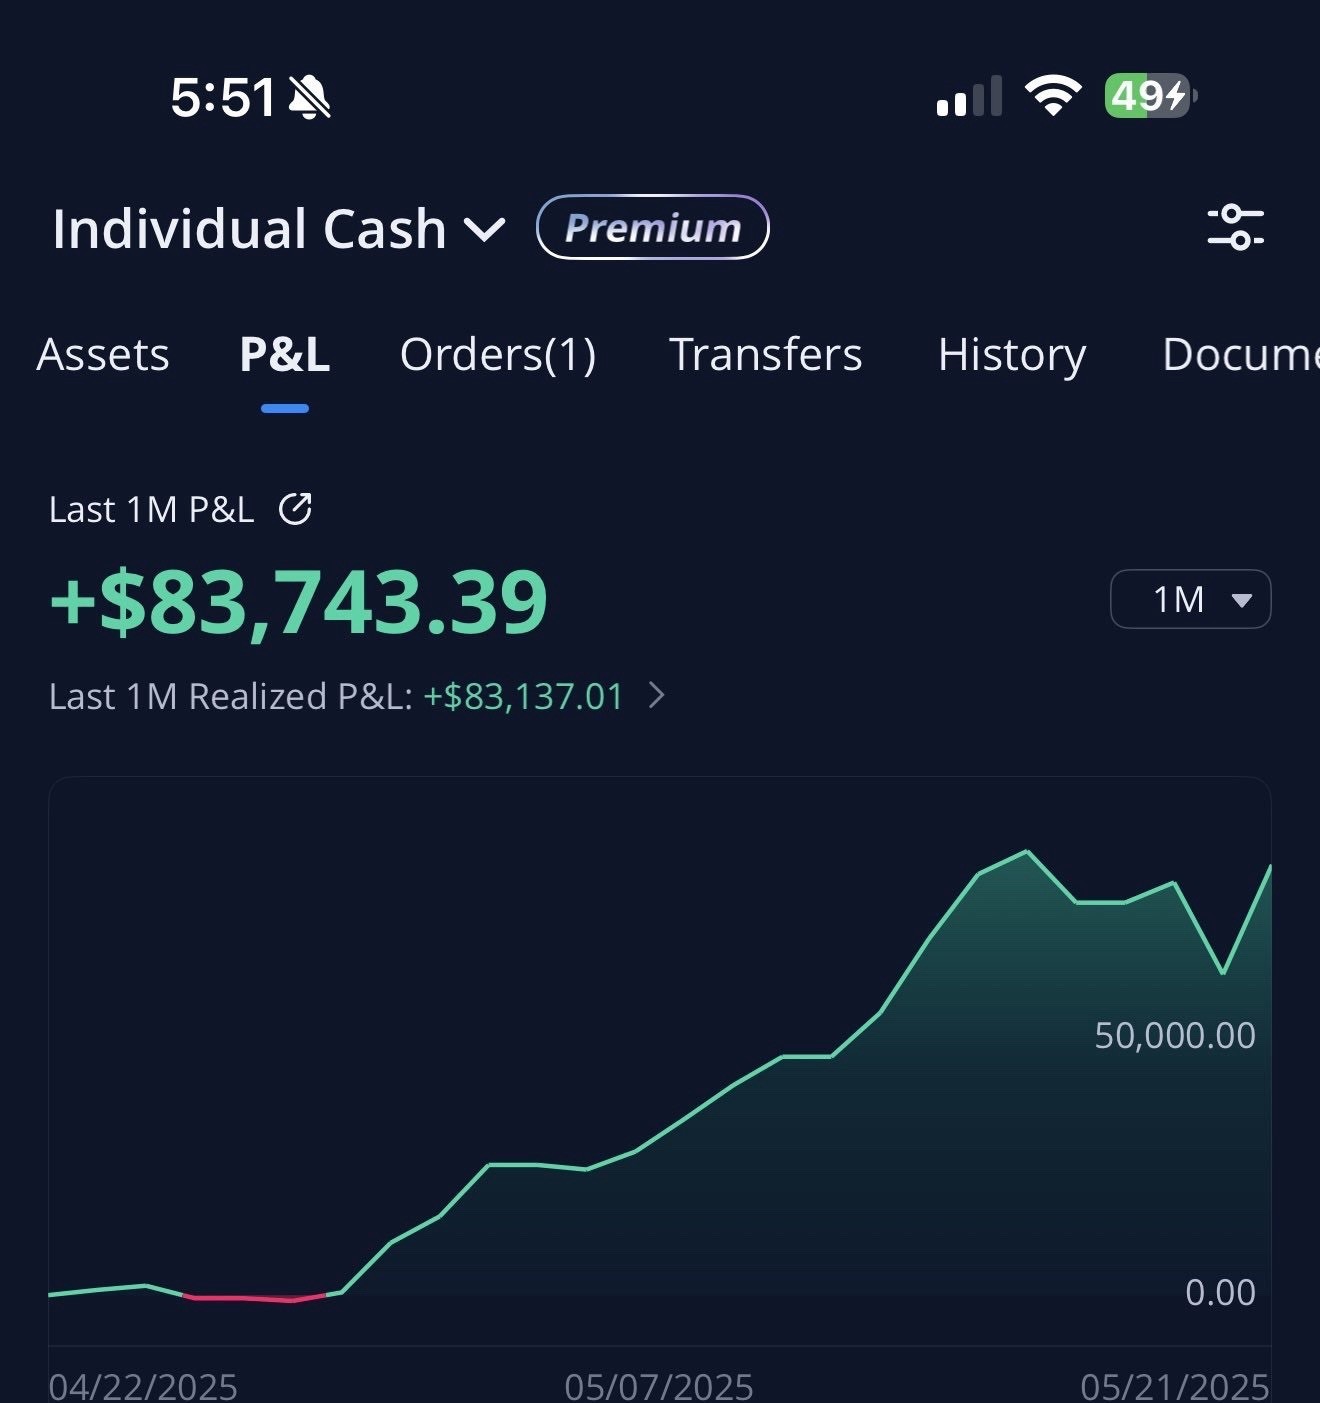This screenshot has height=1403, width=1320.
Task: Open the 1M time period dropdown
Action: tap(1190, 598)
